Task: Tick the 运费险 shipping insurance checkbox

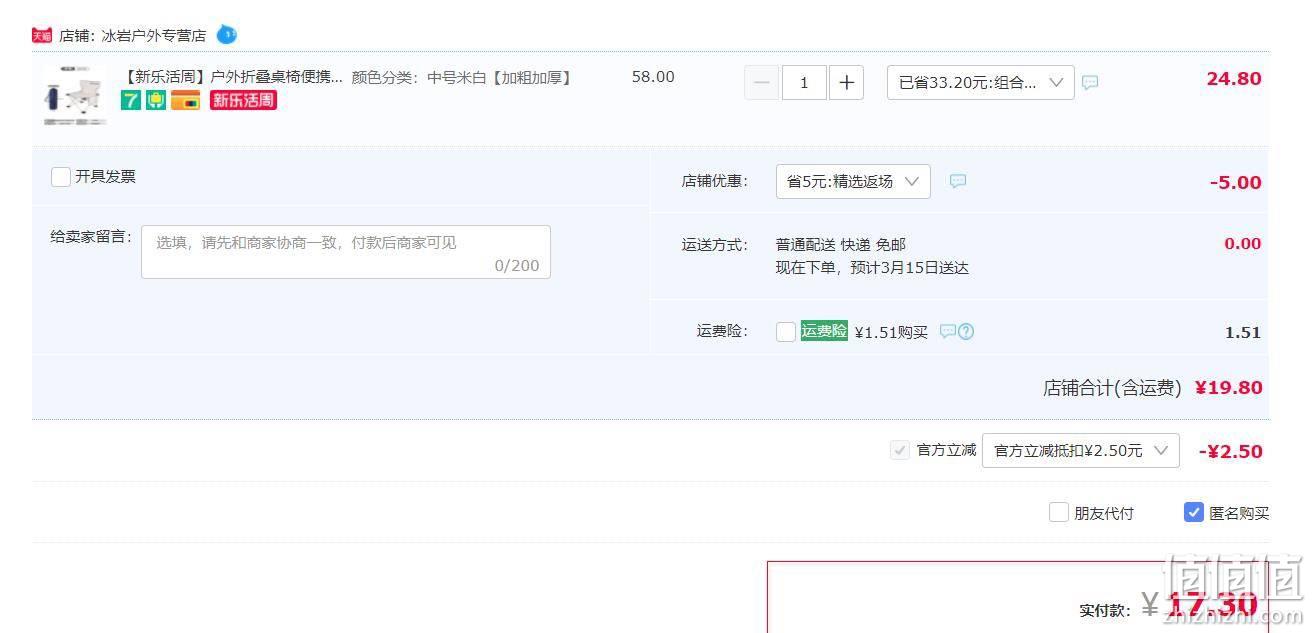Action: click(x=786, y=332)
